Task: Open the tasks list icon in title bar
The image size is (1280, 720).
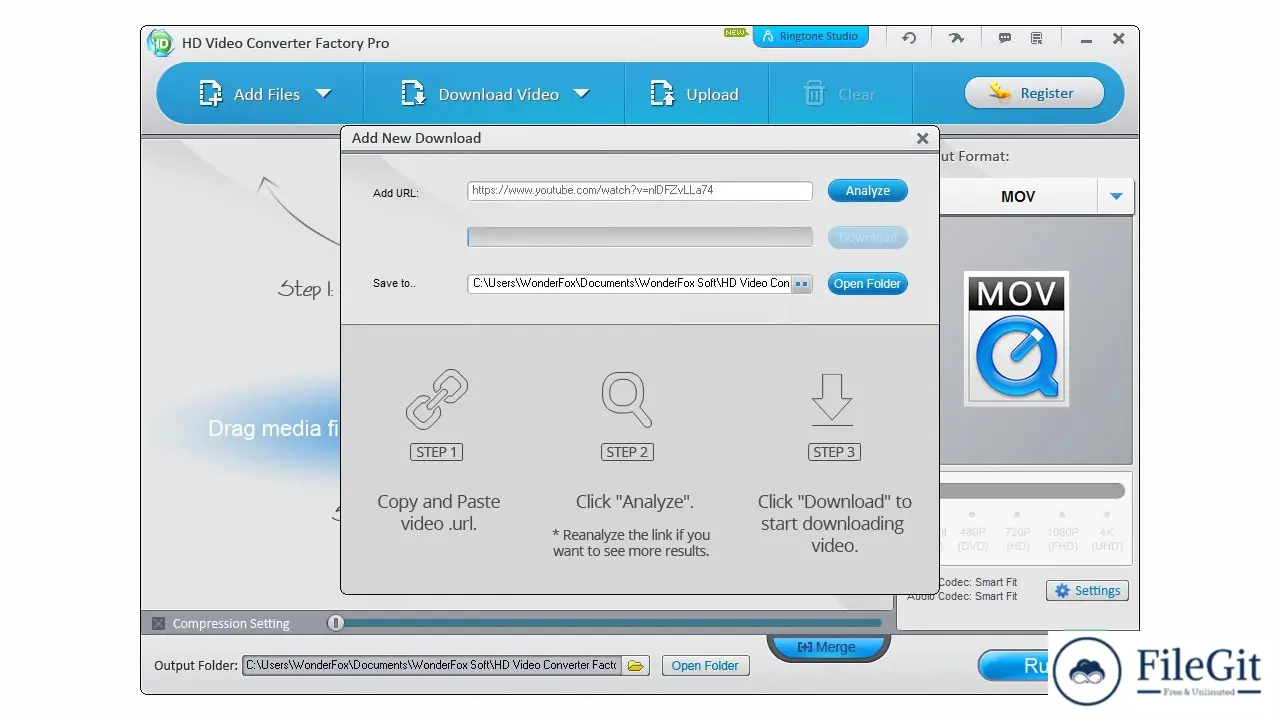Action: pos(1036,38)
